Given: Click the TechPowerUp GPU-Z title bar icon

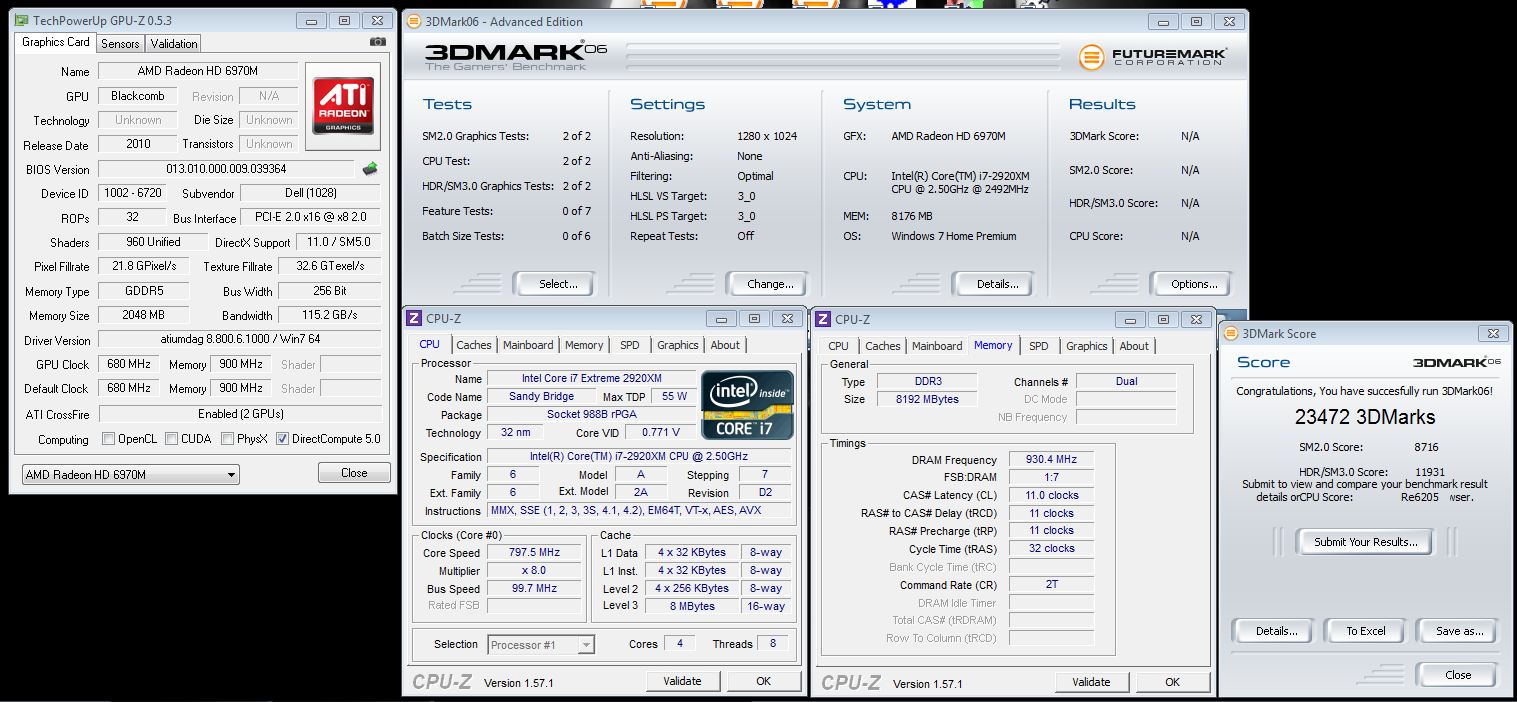Looking at the screenshot, I should (21, 20).
